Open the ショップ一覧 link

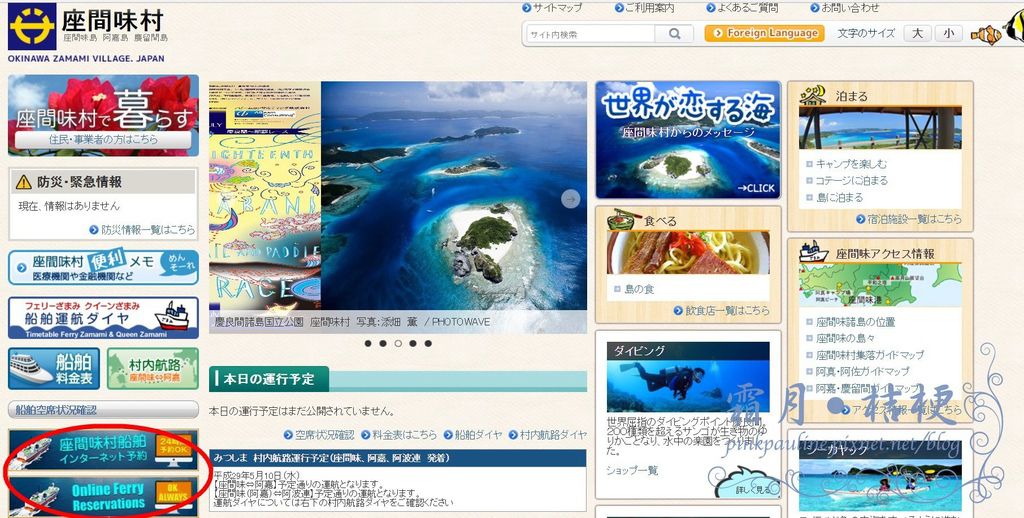point(632,470)
